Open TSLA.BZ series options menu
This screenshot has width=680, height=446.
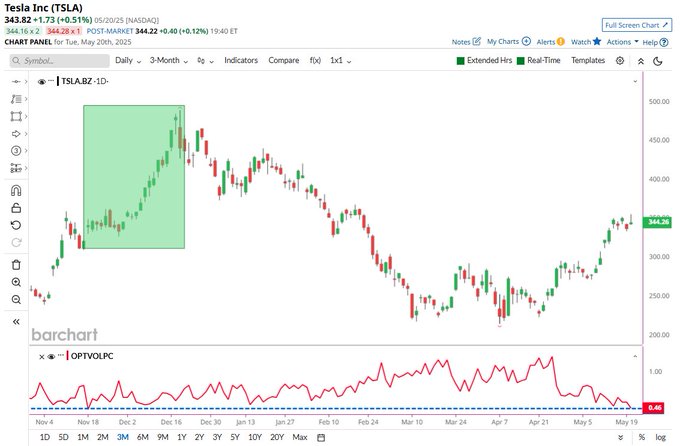click(51, 81)
